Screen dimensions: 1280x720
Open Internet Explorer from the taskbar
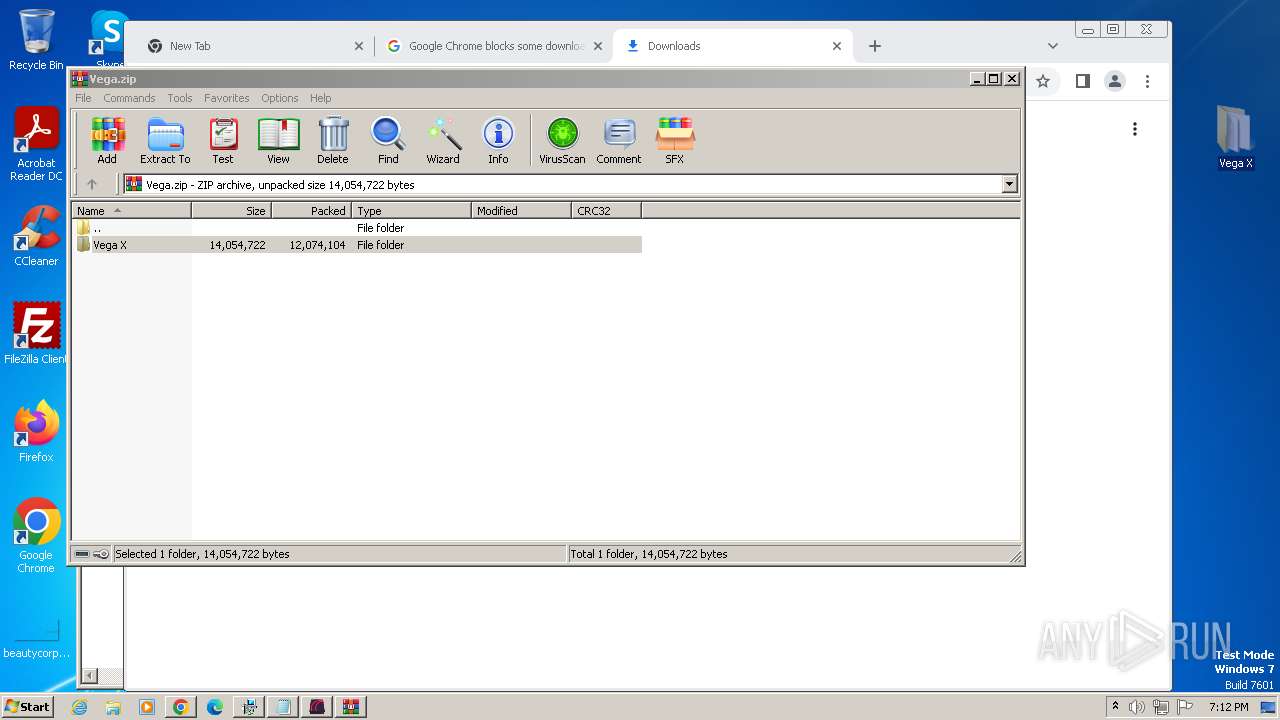[80, 707]
